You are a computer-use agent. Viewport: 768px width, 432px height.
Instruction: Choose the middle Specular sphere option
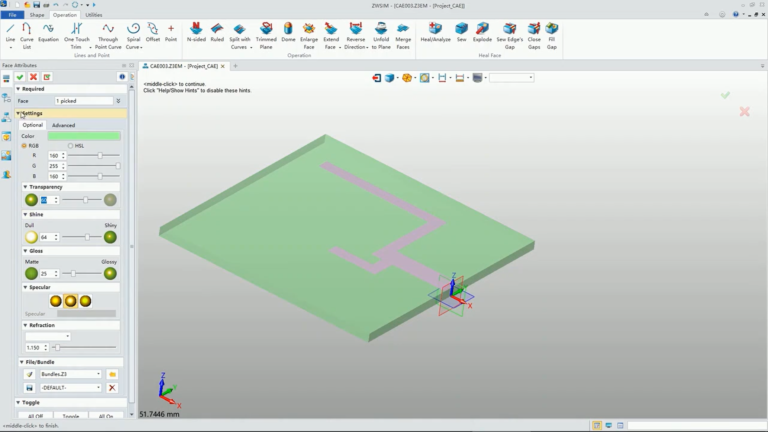tap(71, 301)
